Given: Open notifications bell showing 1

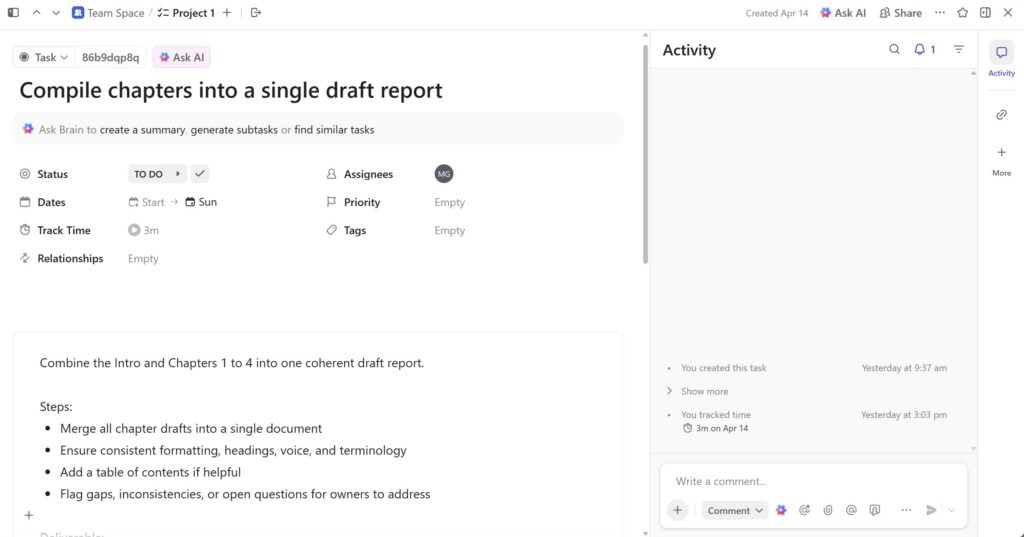Looking at the screenshot, I should pyautogui.click(x=925, y=49).
